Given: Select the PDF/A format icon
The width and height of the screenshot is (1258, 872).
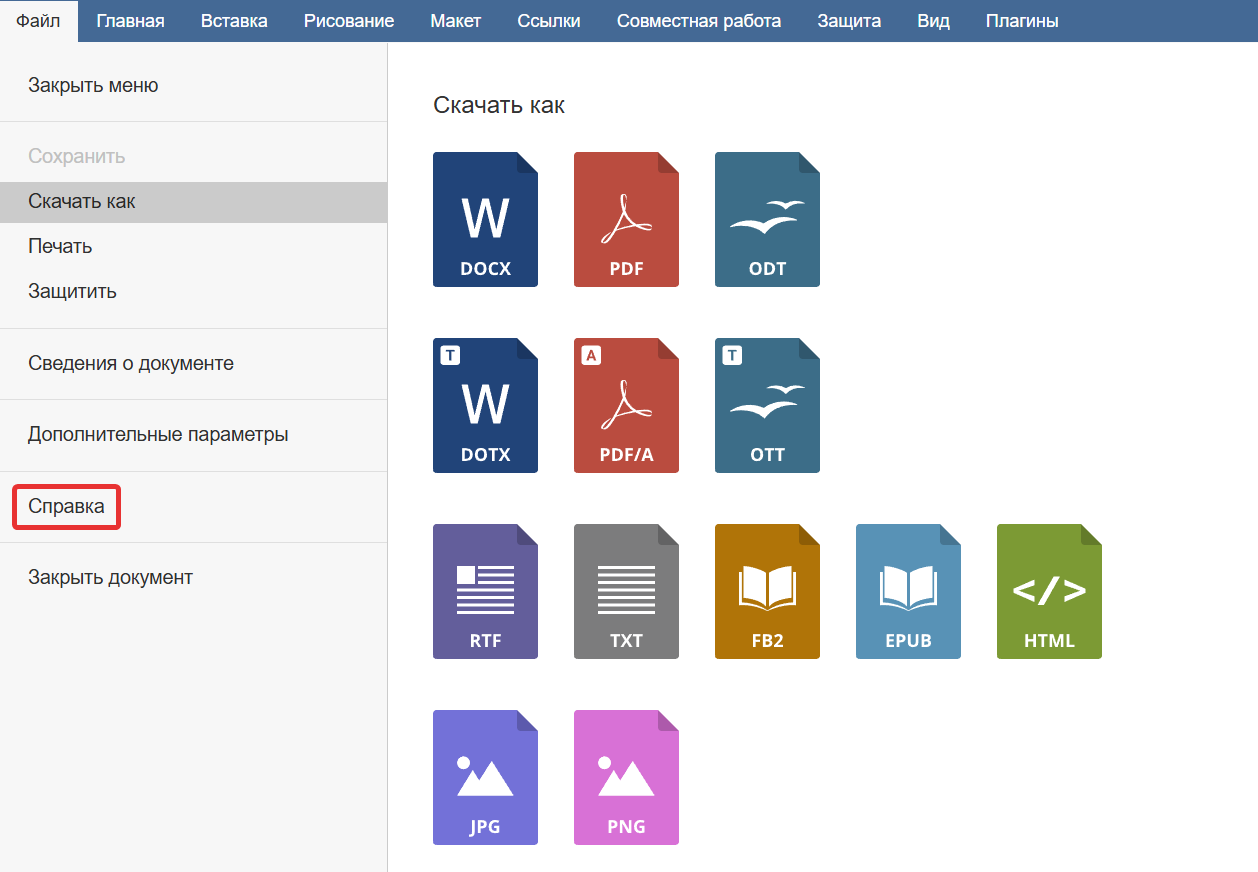Looking at the screenshot, I should click(626, 405).
